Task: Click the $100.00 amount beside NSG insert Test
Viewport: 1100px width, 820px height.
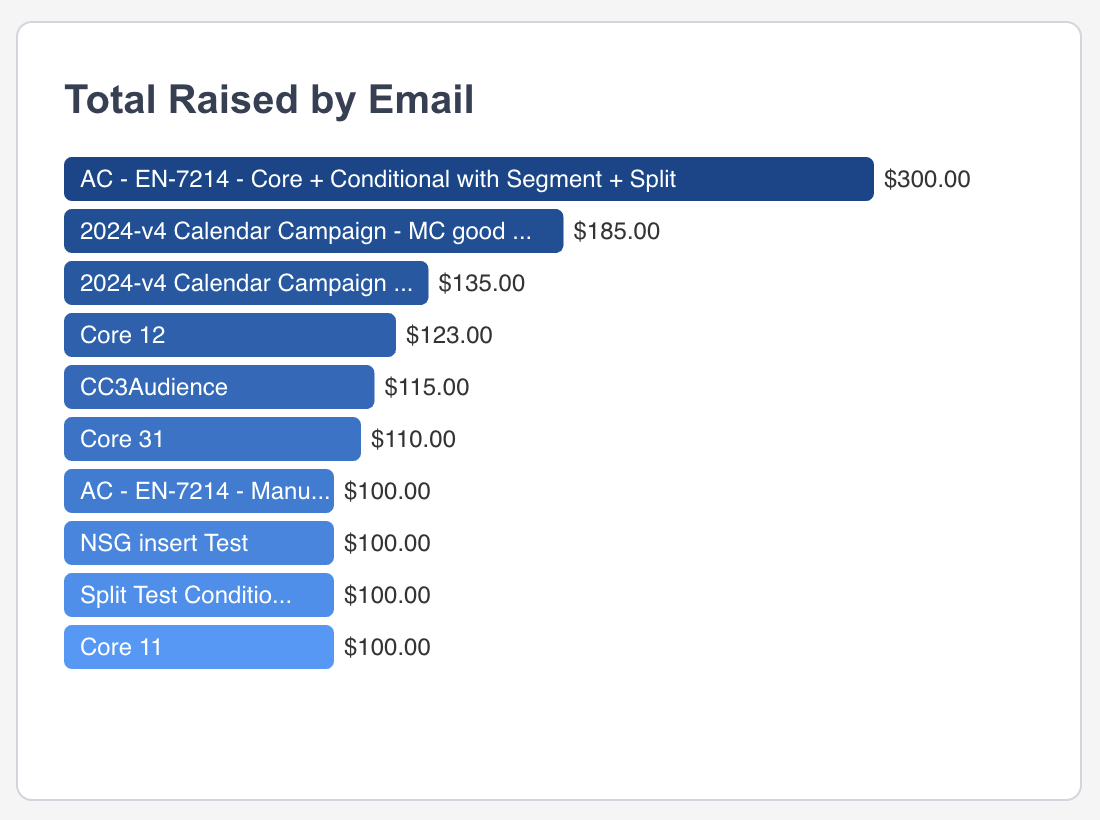Action: pos(387,543)
